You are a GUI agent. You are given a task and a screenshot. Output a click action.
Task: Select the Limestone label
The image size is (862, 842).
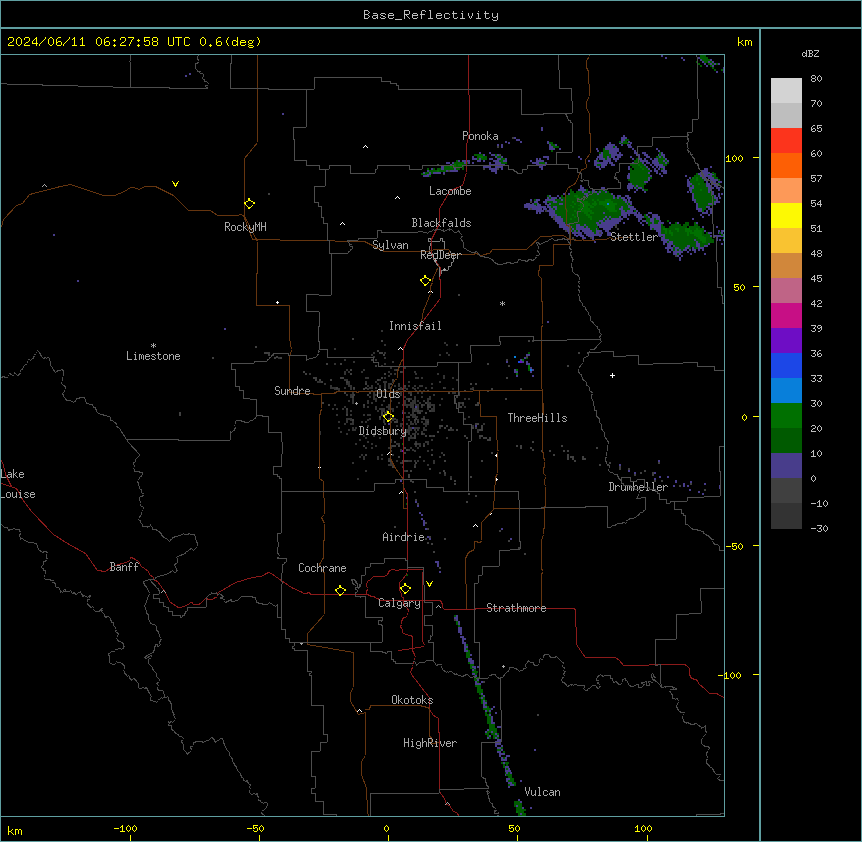153,356
